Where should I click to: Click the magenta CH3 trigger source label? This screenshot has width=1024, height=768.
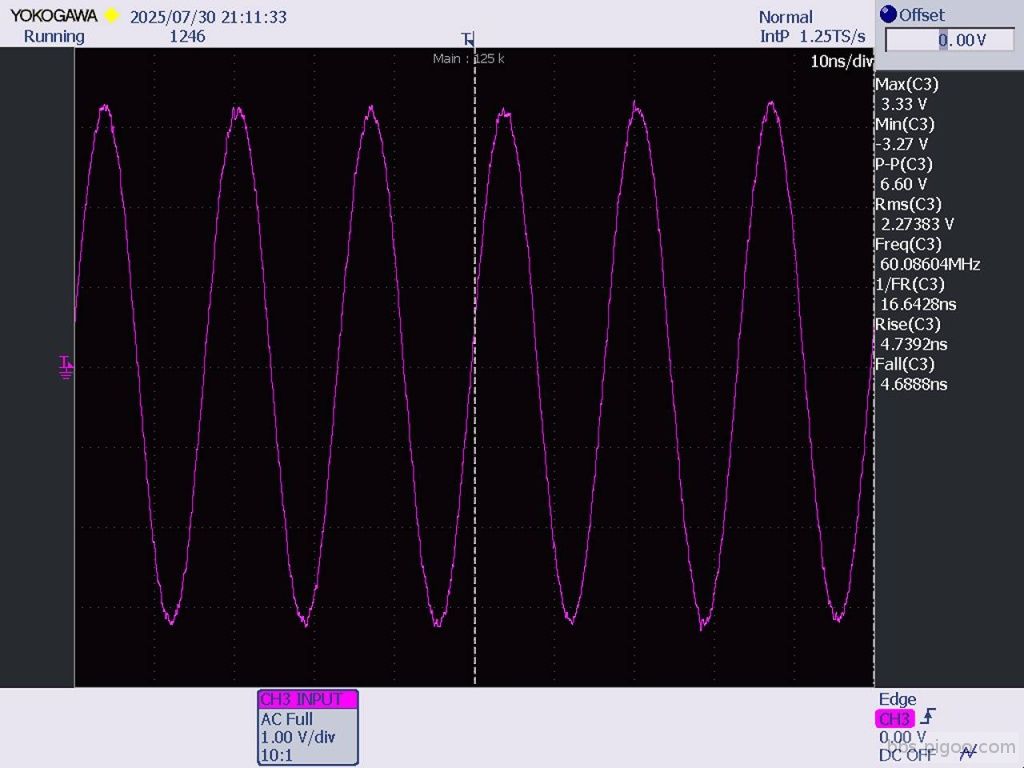895,718
